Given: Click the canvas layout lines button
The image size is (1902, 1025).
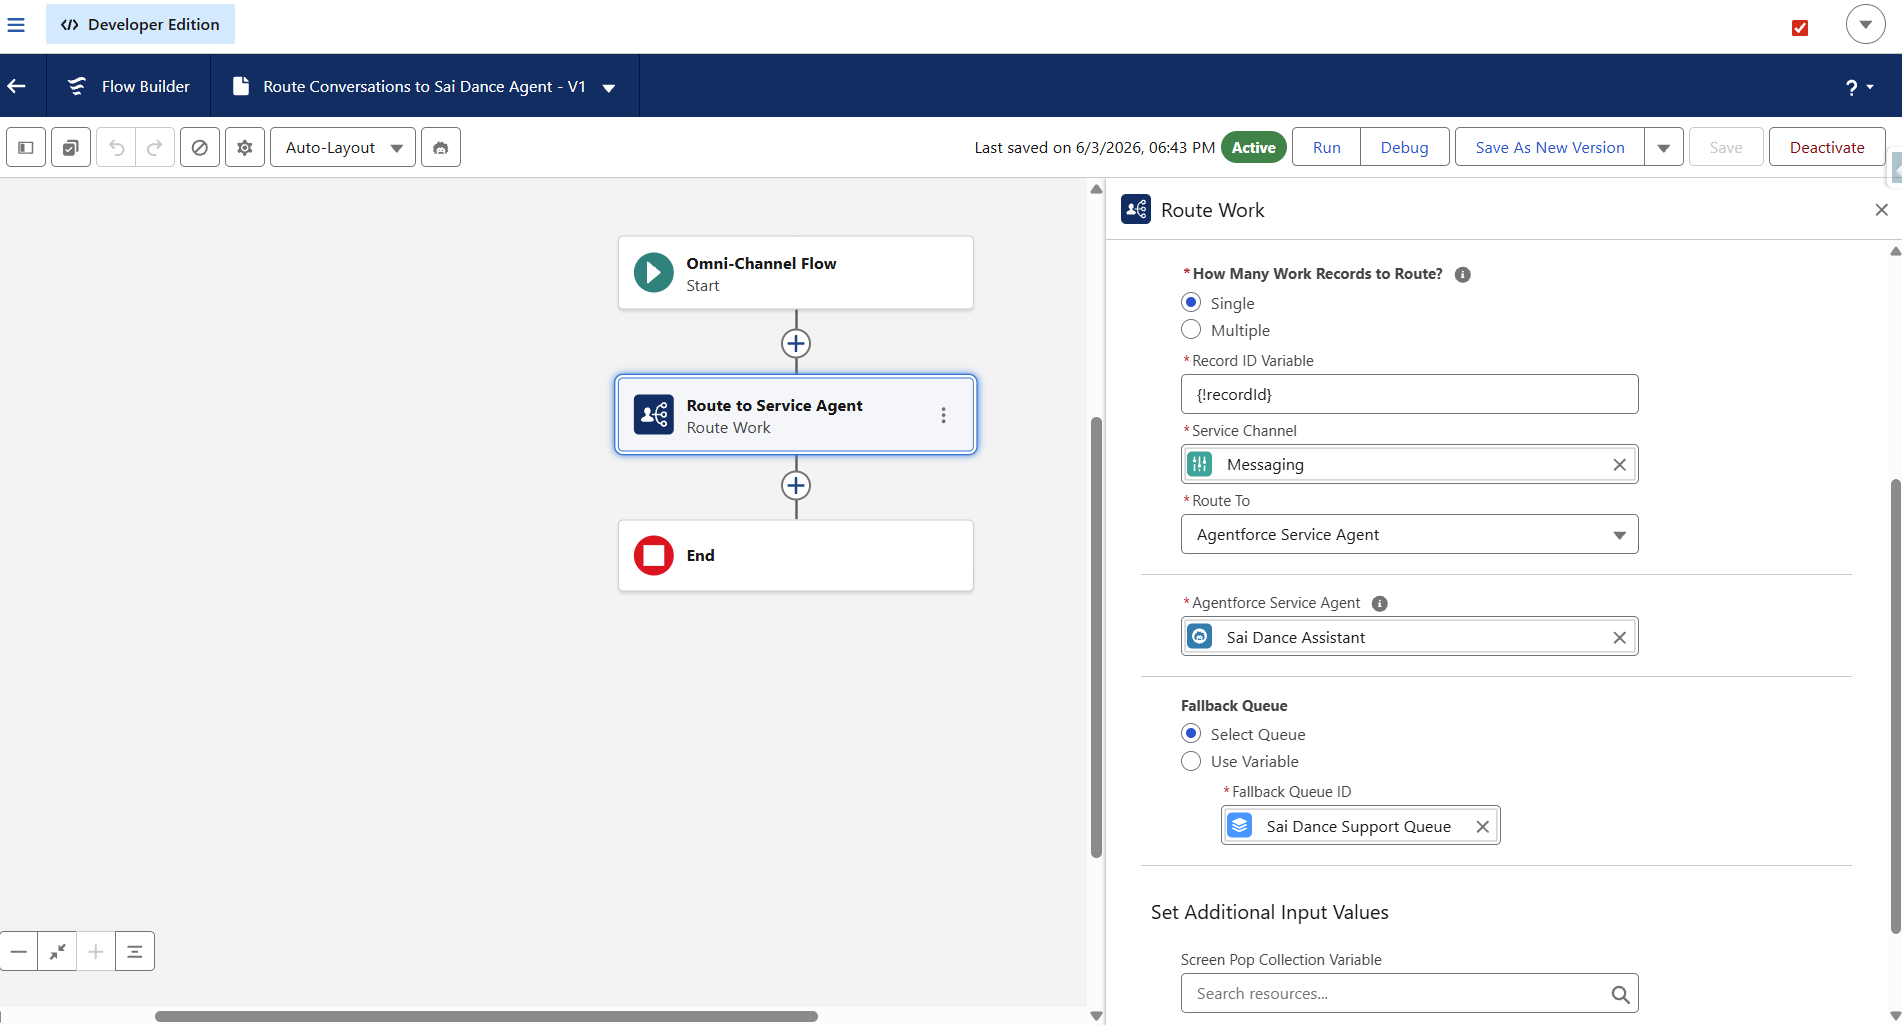Looking at the screenshot, I should point(135,951).
